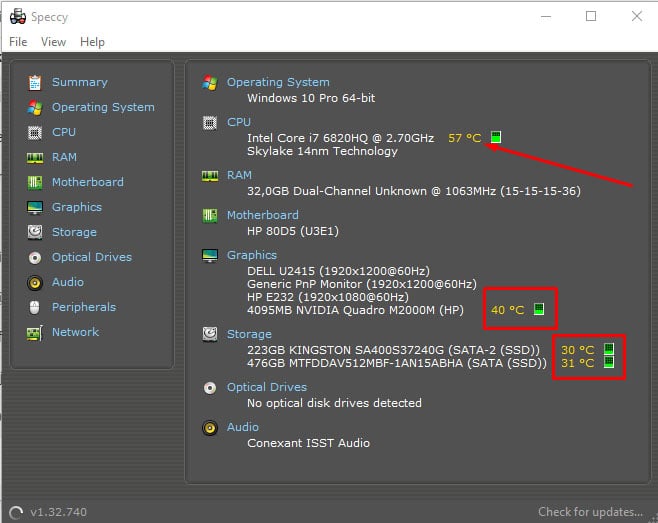Viewport: 658px width, 523px height.
Task: Click the refresh spinner icon in the status bar
Action: pyautogui.click(x=16, y=513)
